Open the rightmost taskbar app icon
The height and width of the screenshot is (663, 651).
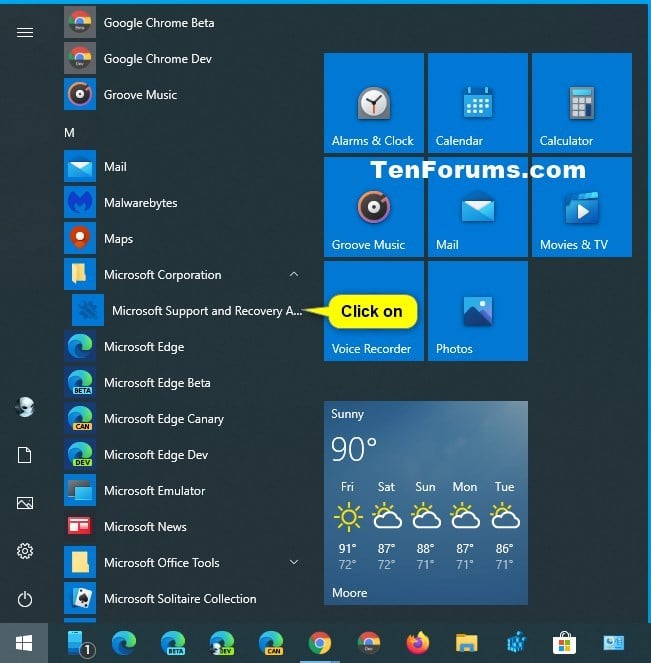click(x=614, y=643)
